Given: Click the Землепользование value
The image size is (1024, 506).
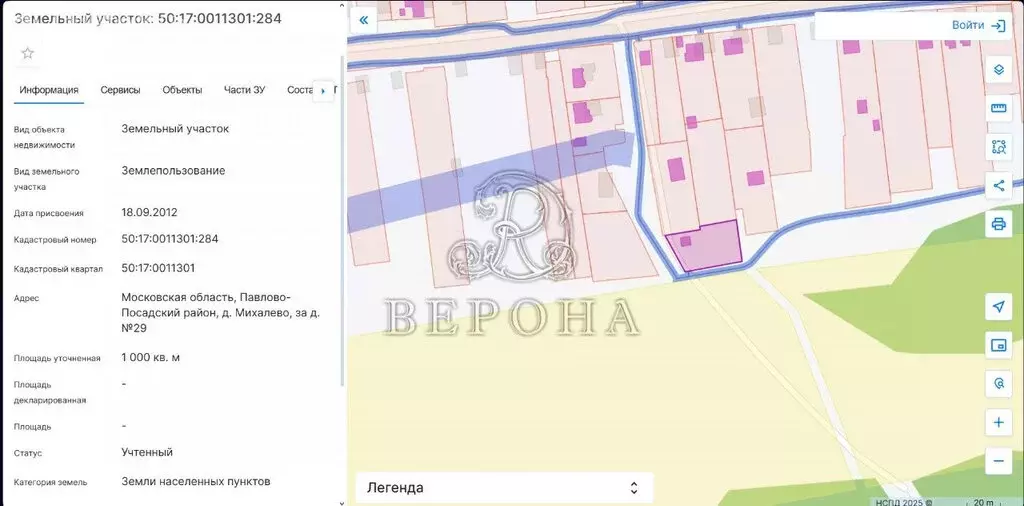Looking at the screenshot, I should coord(173,170).
